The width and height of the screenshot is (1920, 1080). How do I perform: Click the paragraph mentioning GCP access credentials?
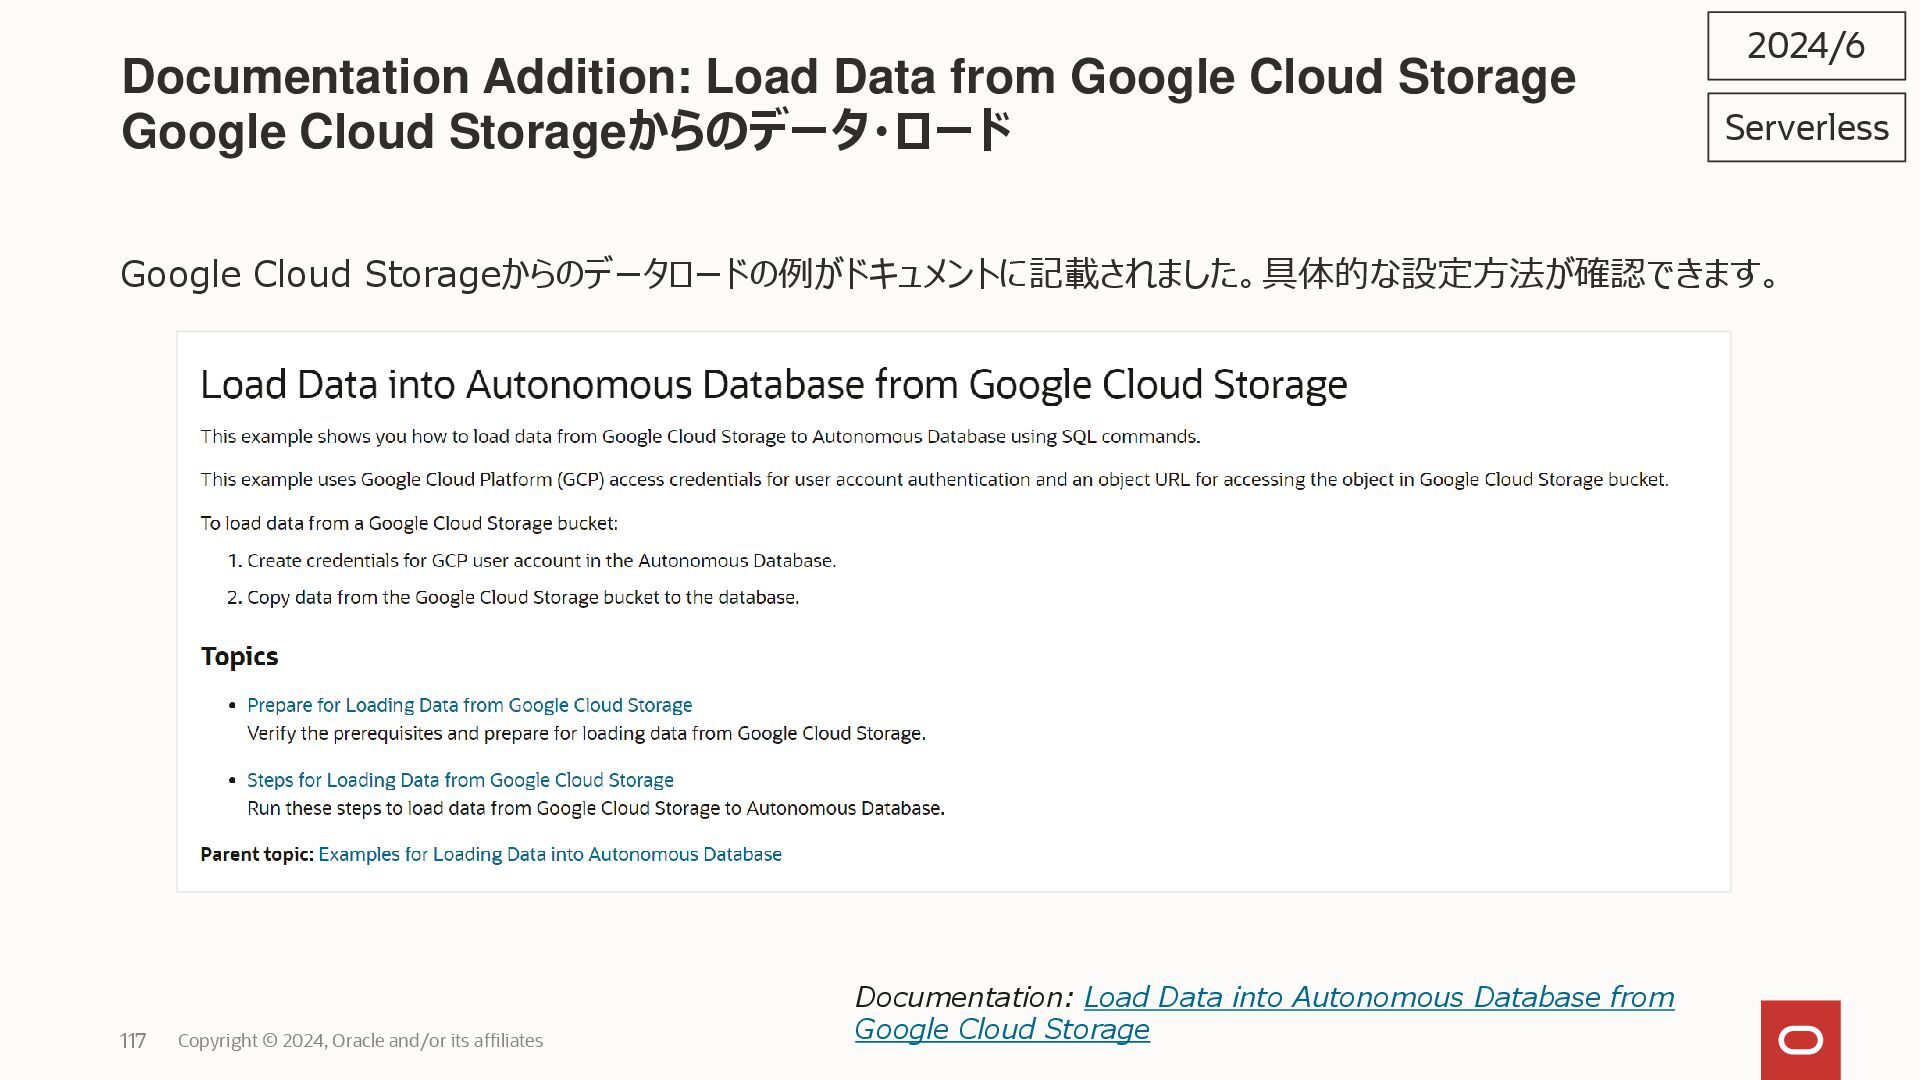[x=934, y=480]
